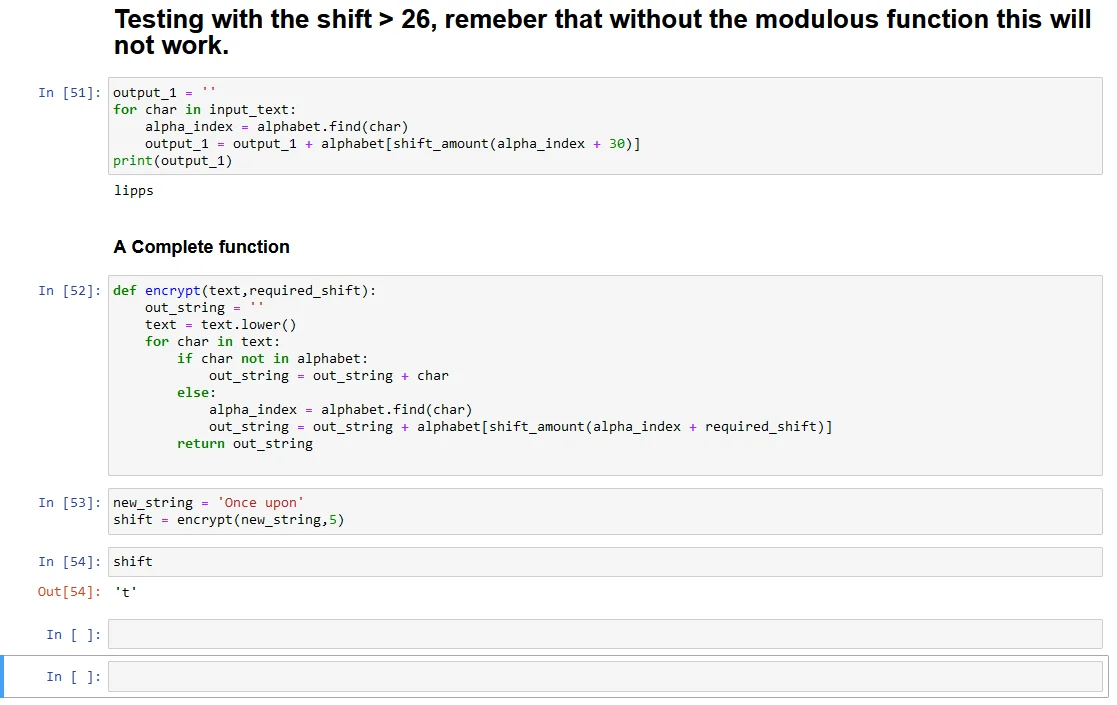Select the In [53] prompt label

click(69, 503)
